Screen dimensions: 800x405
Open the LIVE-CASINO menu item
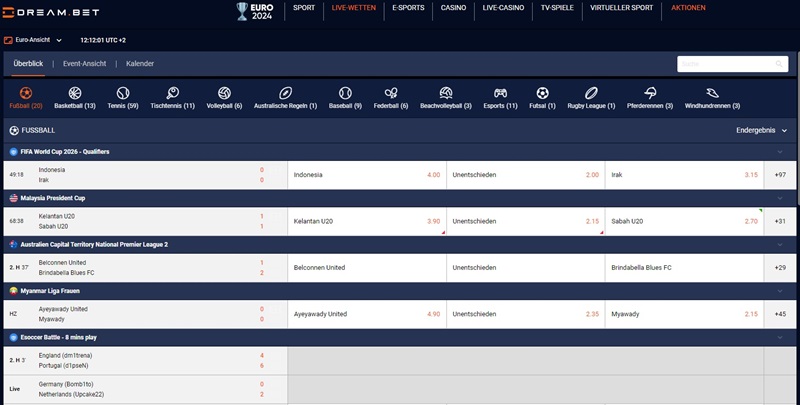tap(503, 8)
